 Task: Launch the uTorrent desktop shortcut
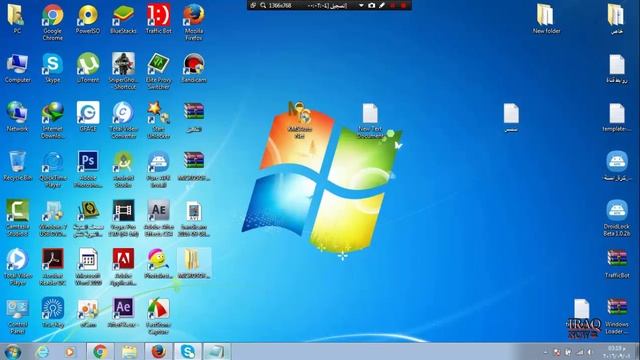click(x=88, y=68)
